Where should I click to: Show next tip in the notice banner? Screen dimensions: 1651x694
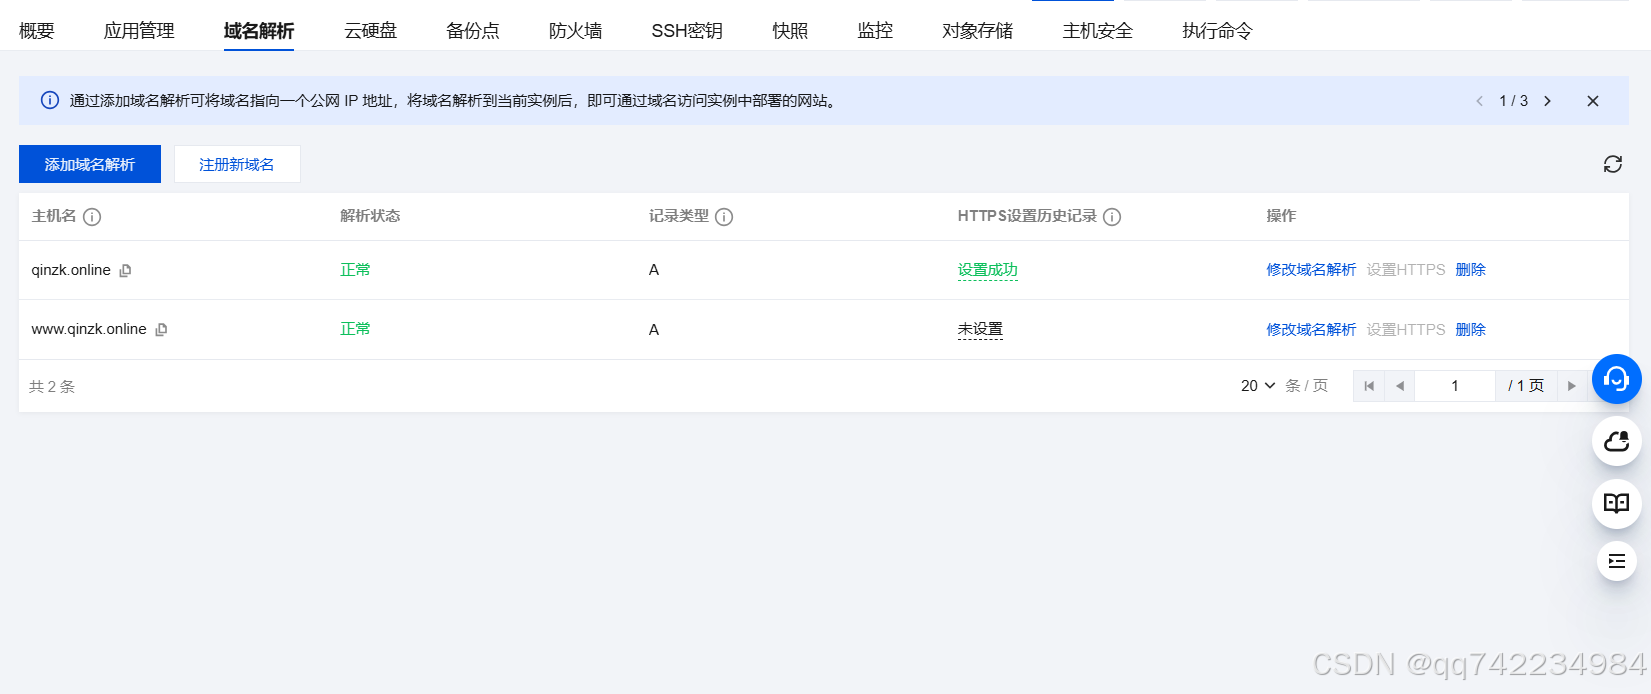(1548, 101)
